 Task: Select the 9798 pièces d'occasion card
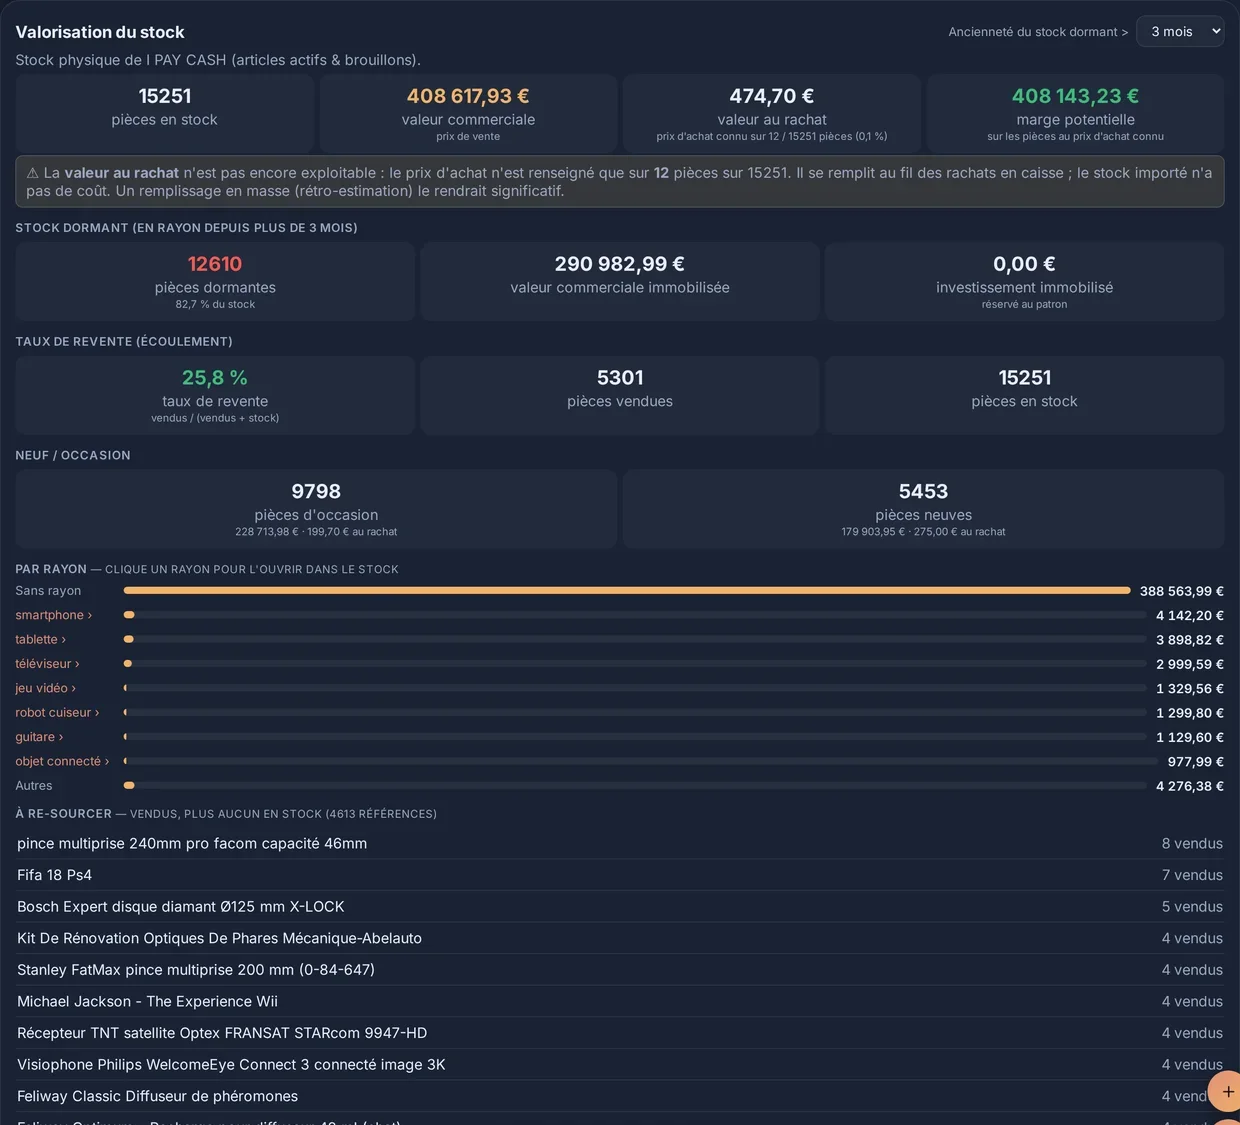(316, 509)
